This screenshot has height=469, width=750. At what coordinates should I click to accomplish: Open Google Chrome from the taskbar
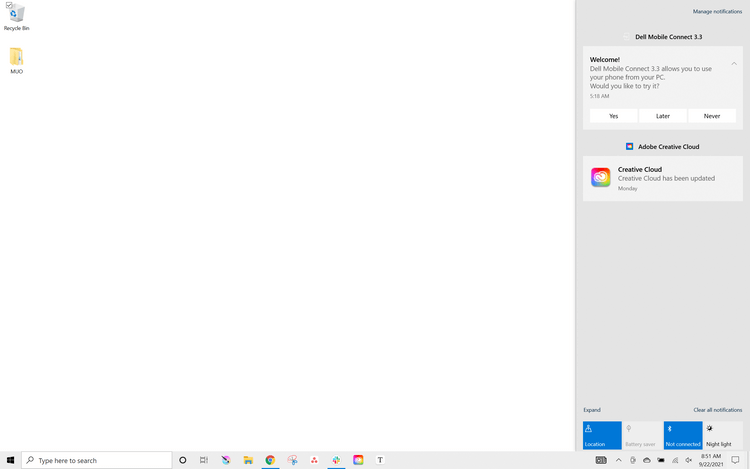pos(270,460)
